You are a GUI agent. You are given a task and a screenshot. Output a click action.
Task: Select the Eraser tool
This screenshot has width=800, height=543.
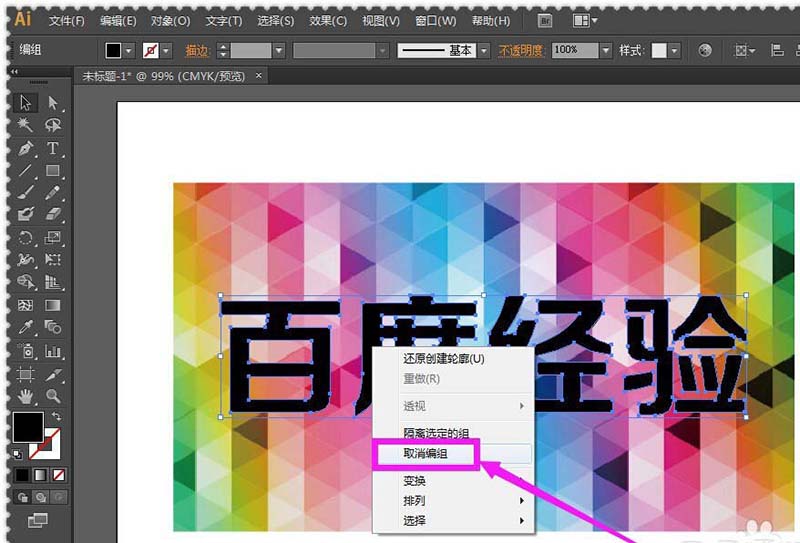click(53, 214)
